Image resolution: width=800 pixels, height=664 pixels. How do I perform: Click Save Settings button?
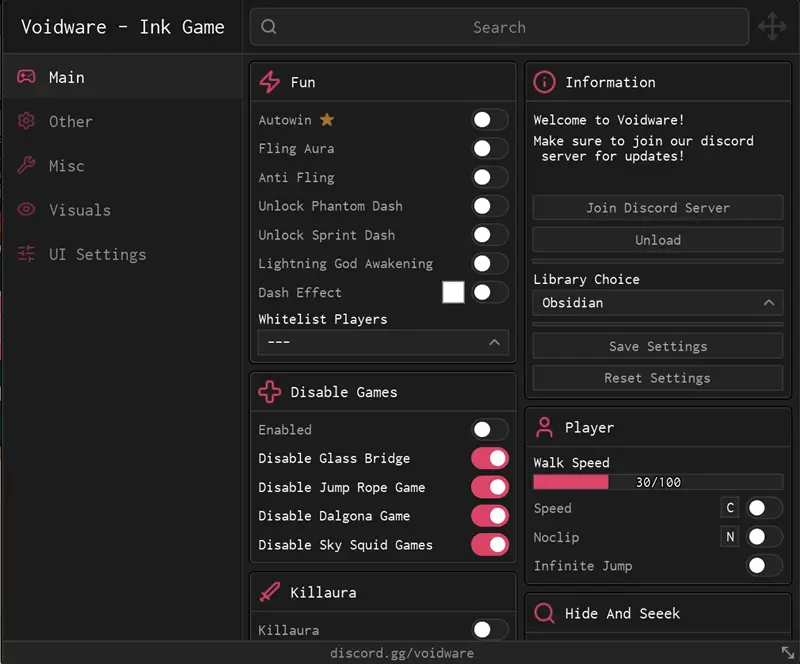(658, 346)
